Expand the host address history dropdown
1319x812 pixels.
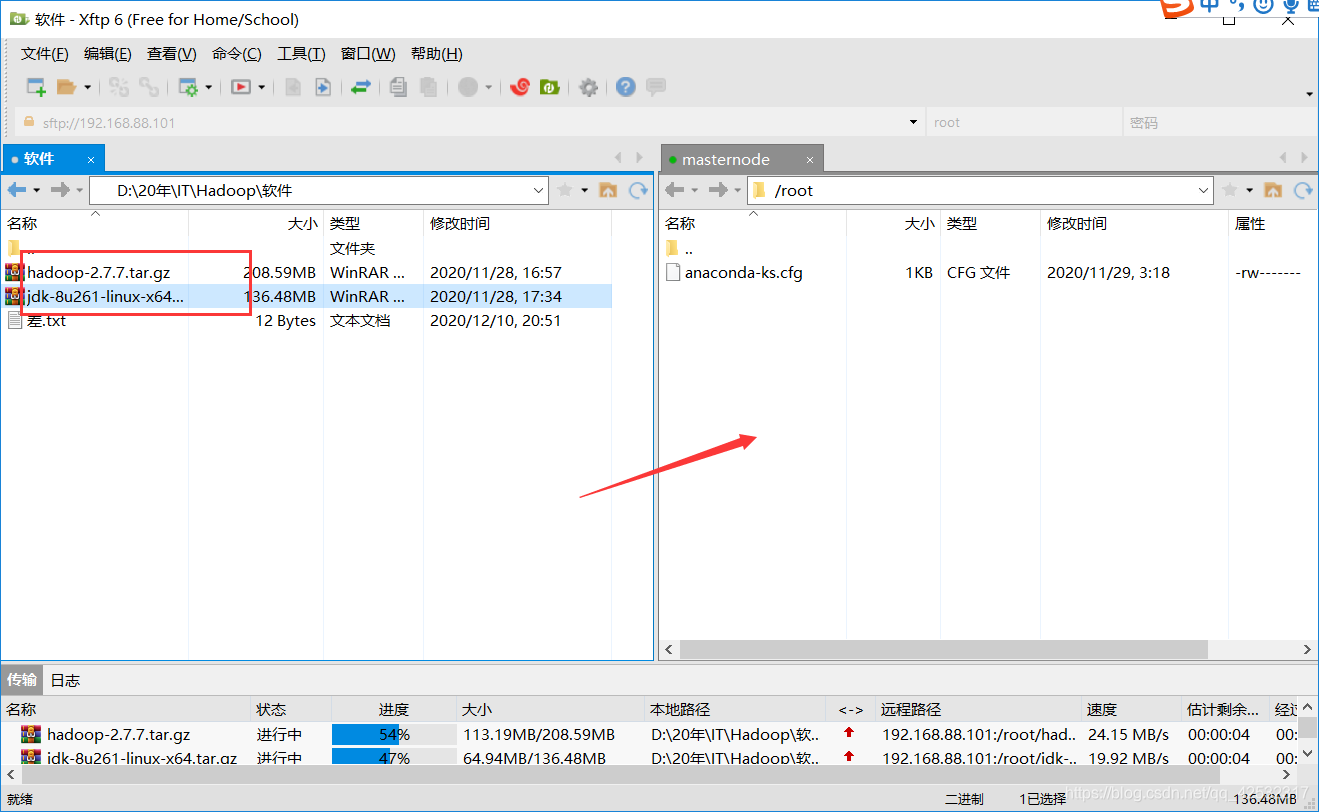913,123
